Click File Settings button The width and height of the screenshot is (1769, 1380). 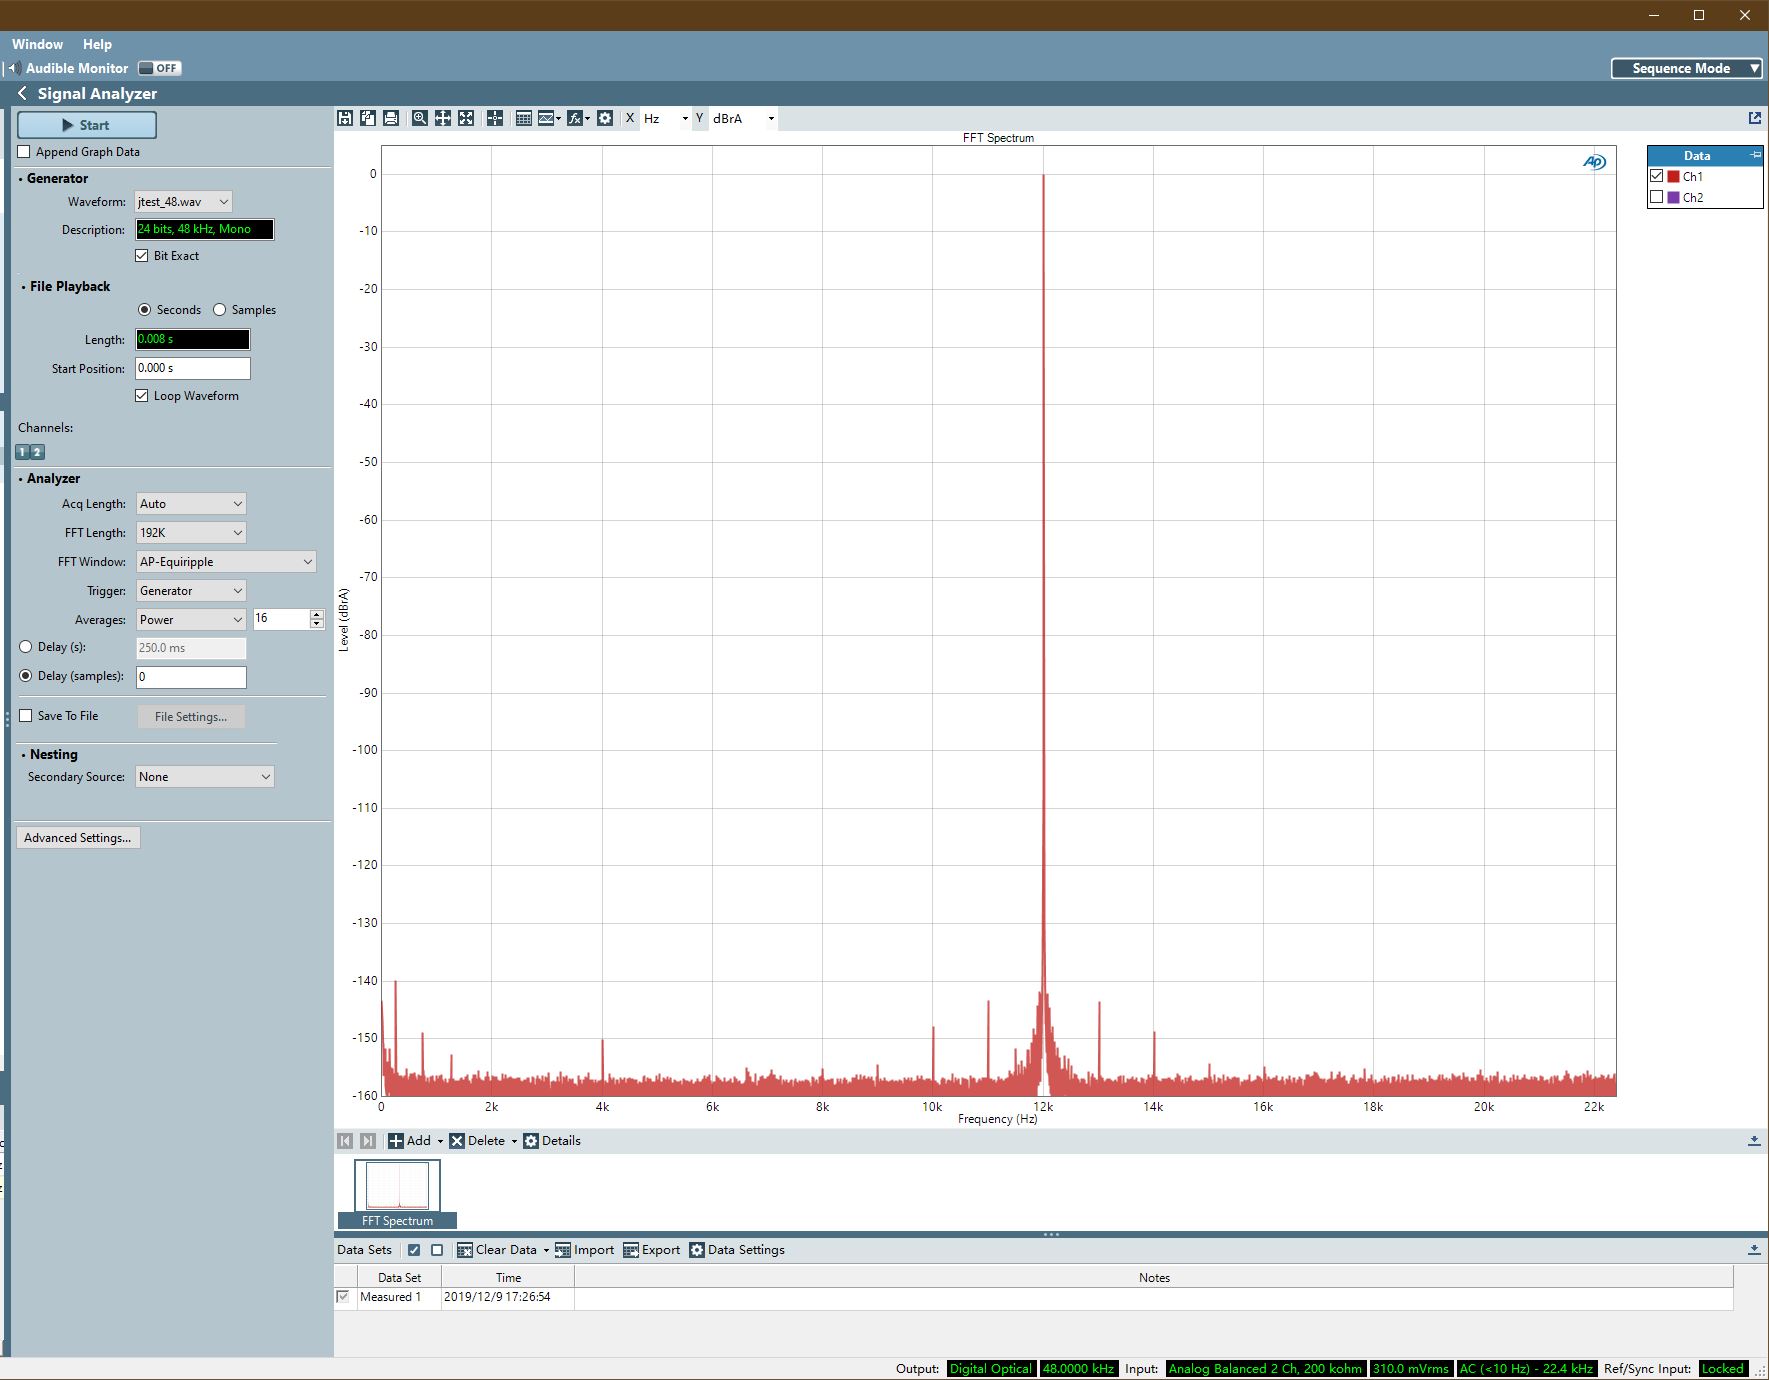[191, 717]
